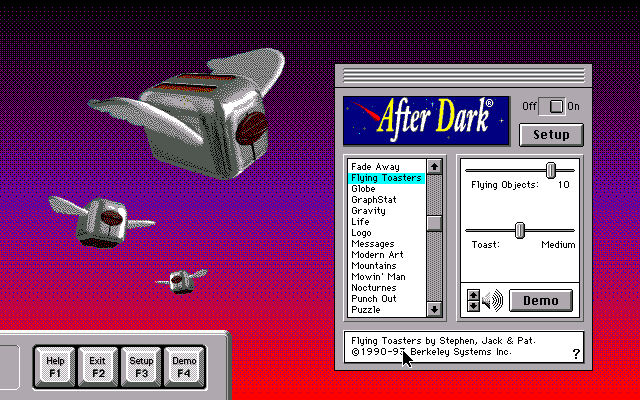Choose the Globe screensaver module
Image resolution: width=640 pixels, height=400 pixels.
point(386,189)
